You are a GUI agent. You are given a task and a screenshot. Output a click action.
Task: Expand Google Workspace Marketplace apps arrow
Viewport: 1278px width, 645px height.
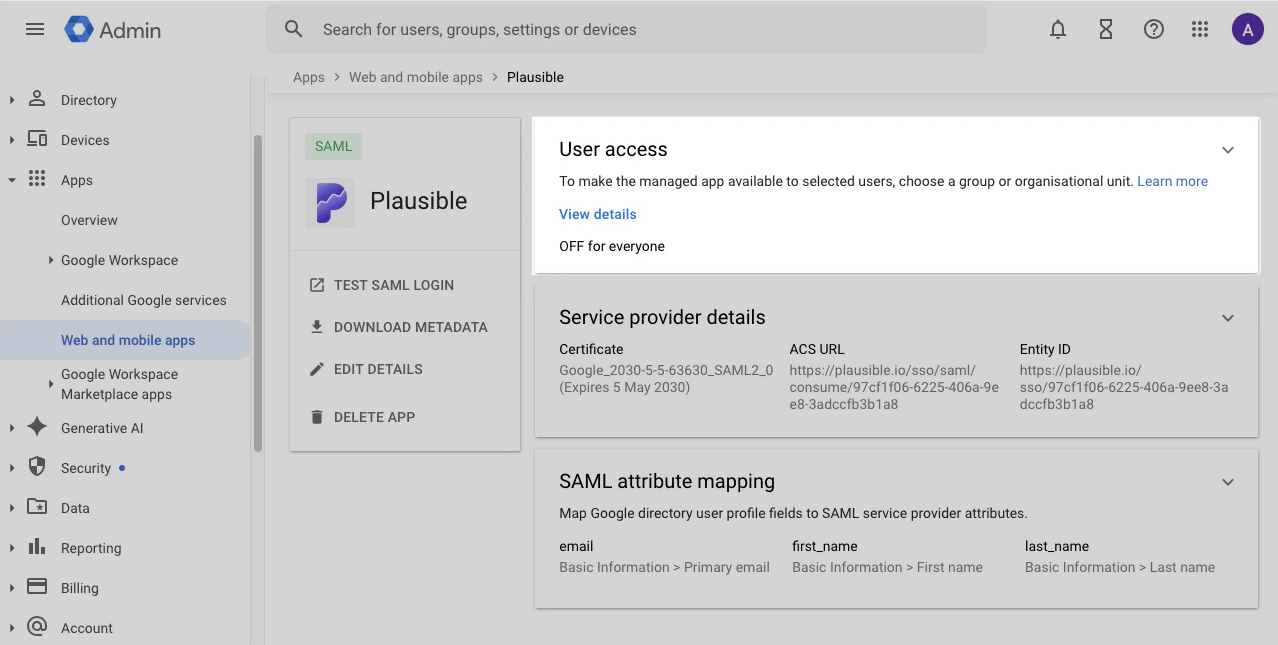[x=51, y=384]
